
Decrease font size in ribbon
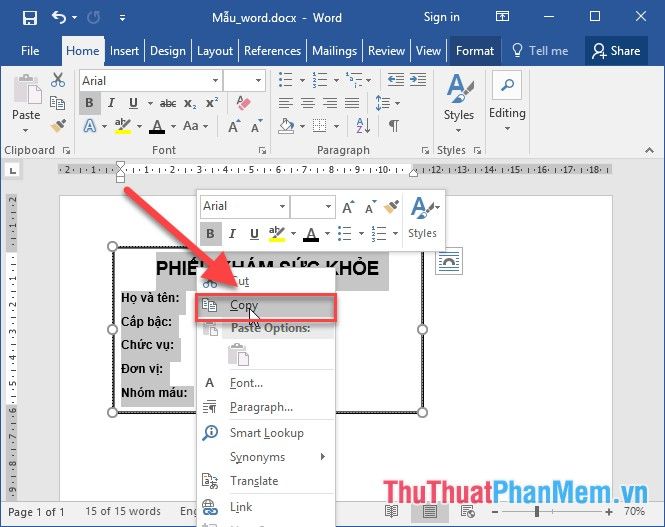pyautogui.click(x=256, y=126)
